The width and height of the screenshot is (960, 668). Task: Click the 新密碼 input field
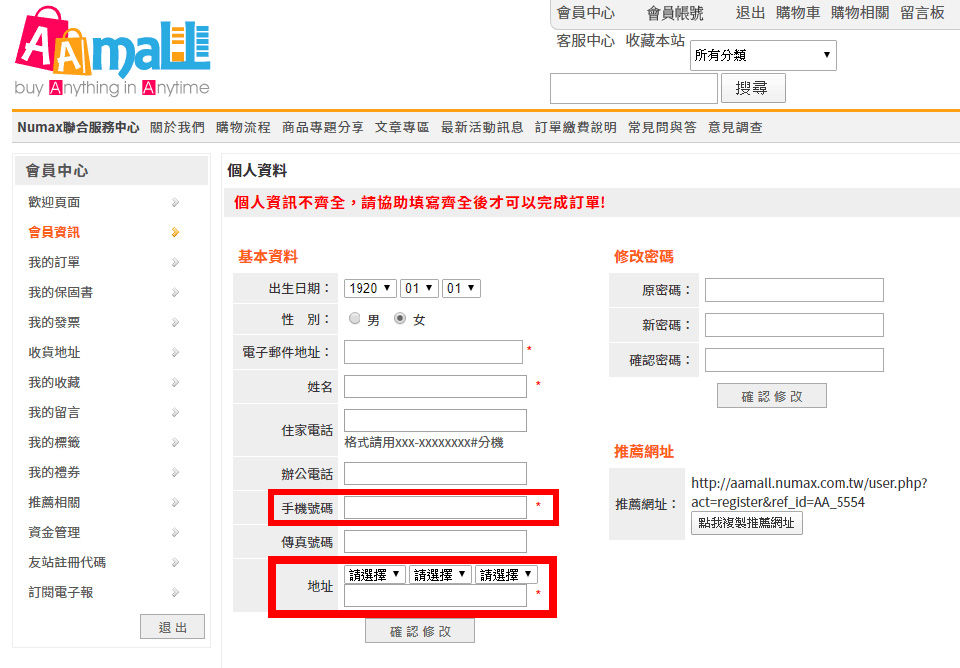click(794, 325)
